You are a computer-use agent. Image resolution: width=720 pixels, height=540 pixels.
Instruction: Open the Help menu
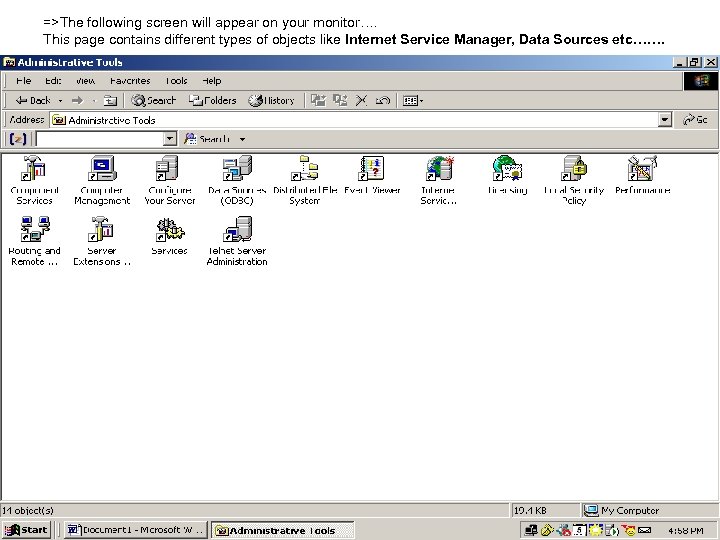tap(212, 81)
